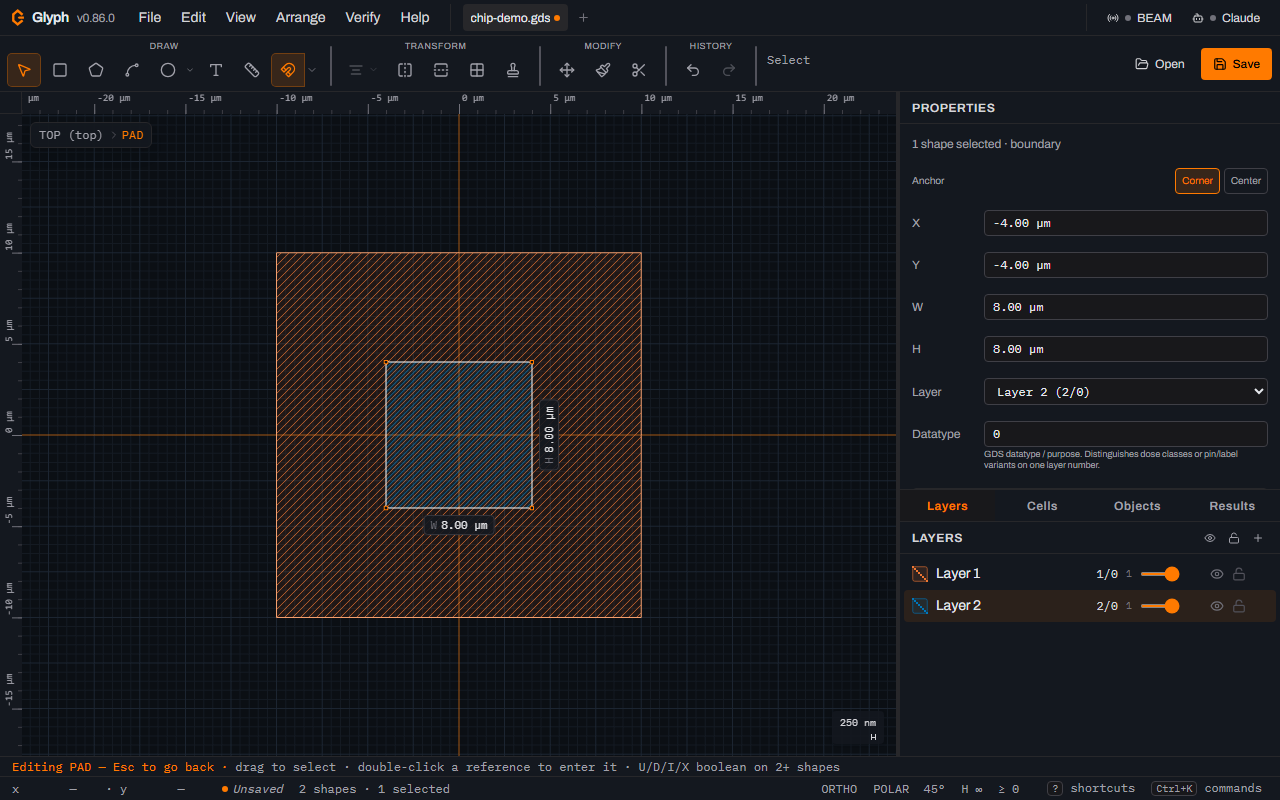
Task: Toggle lock for all layers in header
Action: click(x=1234, y=538)
